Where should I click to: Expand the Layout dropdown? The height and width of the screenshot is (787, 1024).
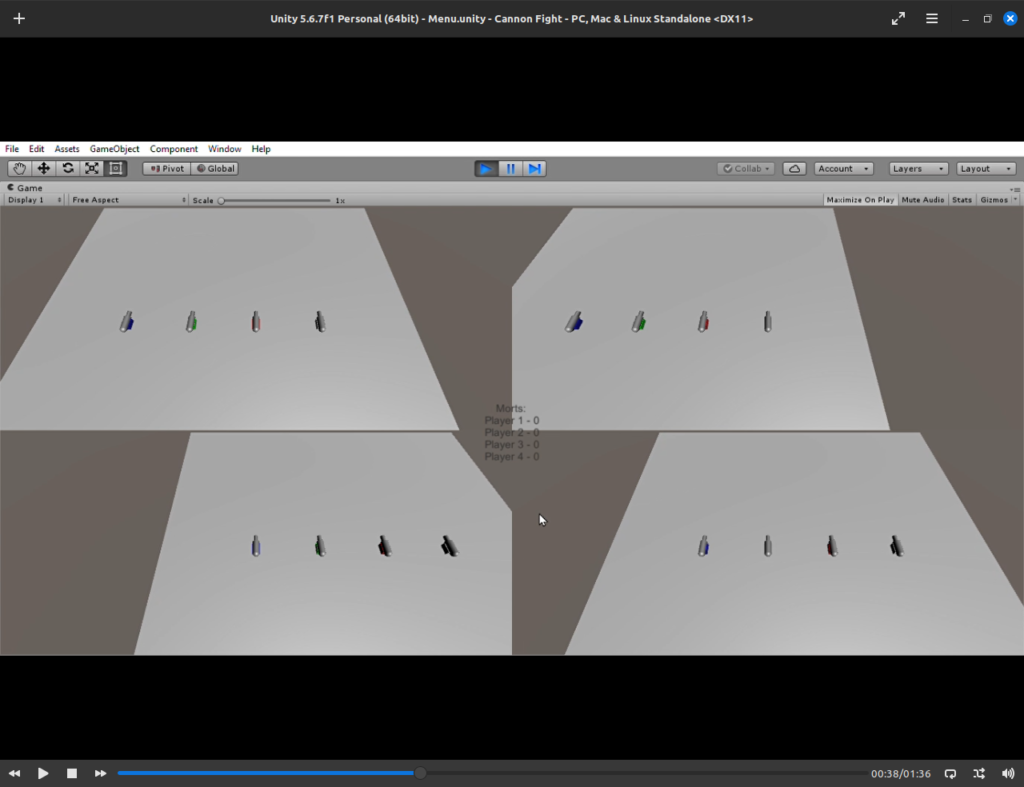(x=986, y=169)
